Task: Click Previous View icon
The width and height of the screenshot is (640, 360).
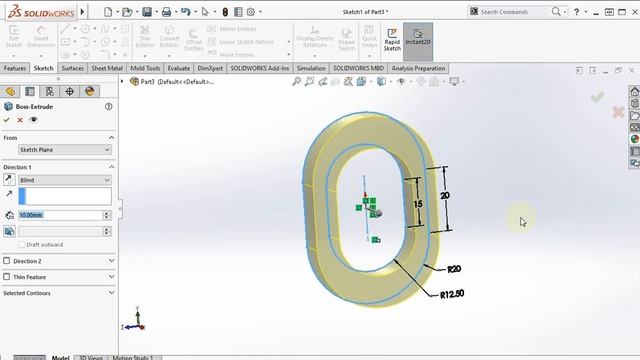Action: coord(322,82)
